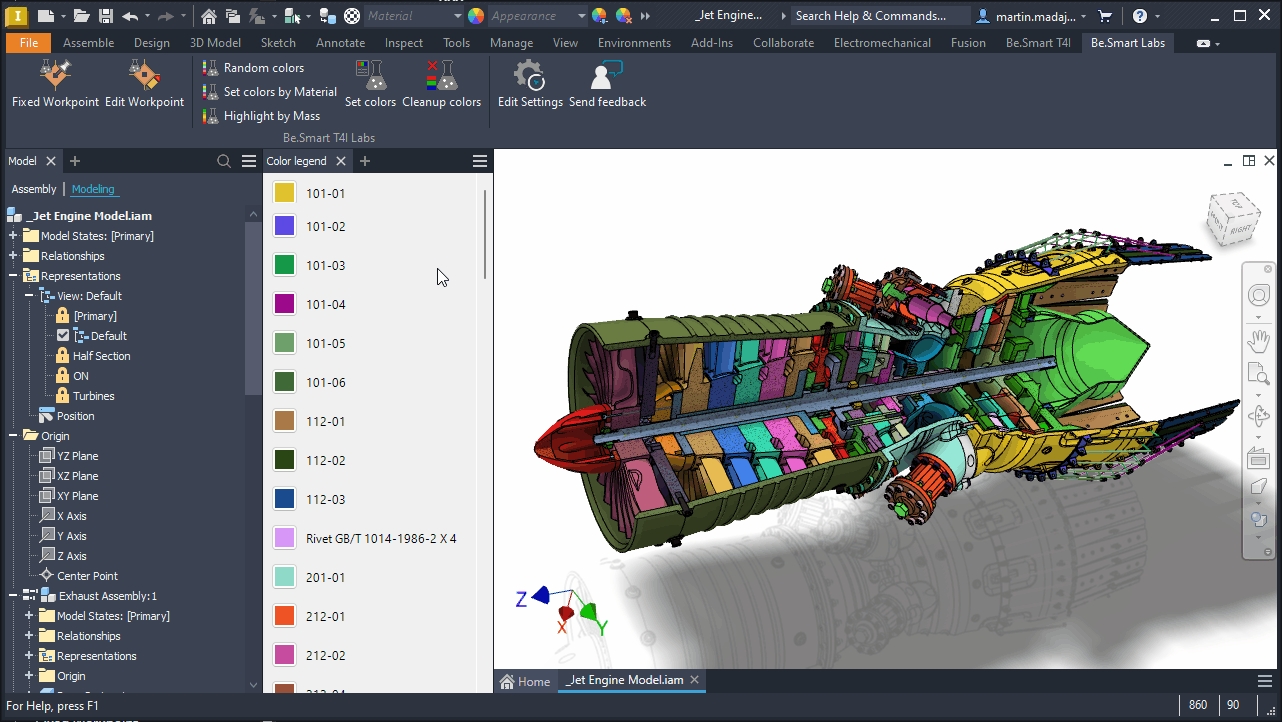
Task: Click the Cleanup colors icon
Action: tap(441, 76)
